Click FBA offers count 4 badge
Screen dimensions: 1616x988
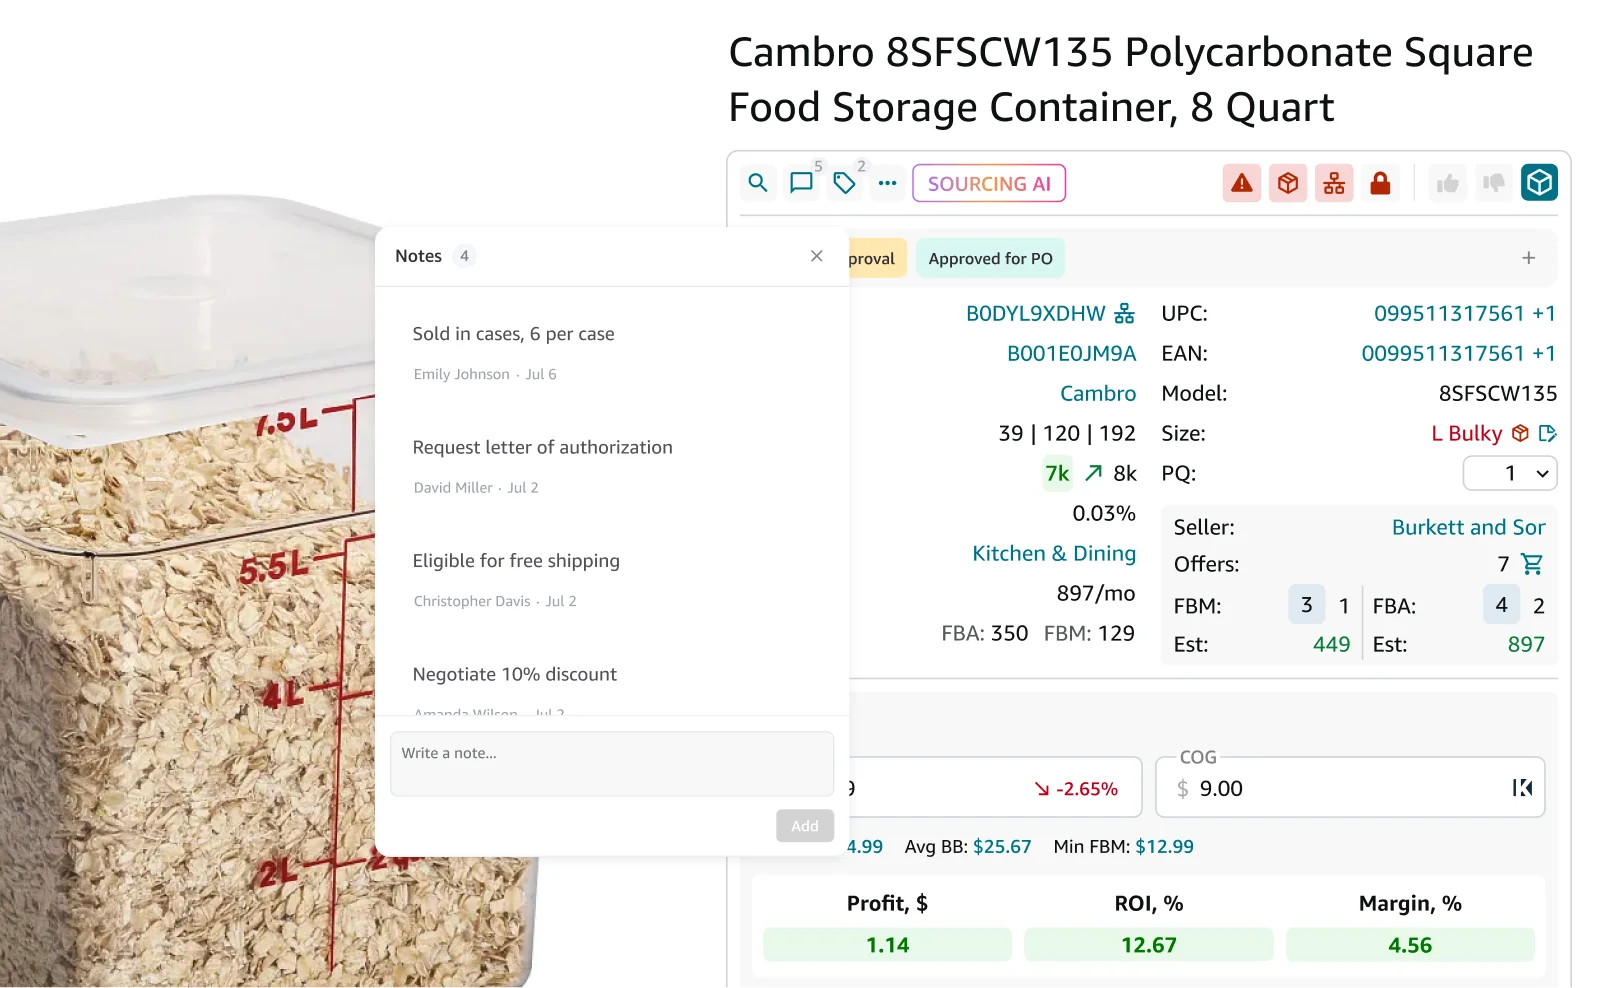1501,604
